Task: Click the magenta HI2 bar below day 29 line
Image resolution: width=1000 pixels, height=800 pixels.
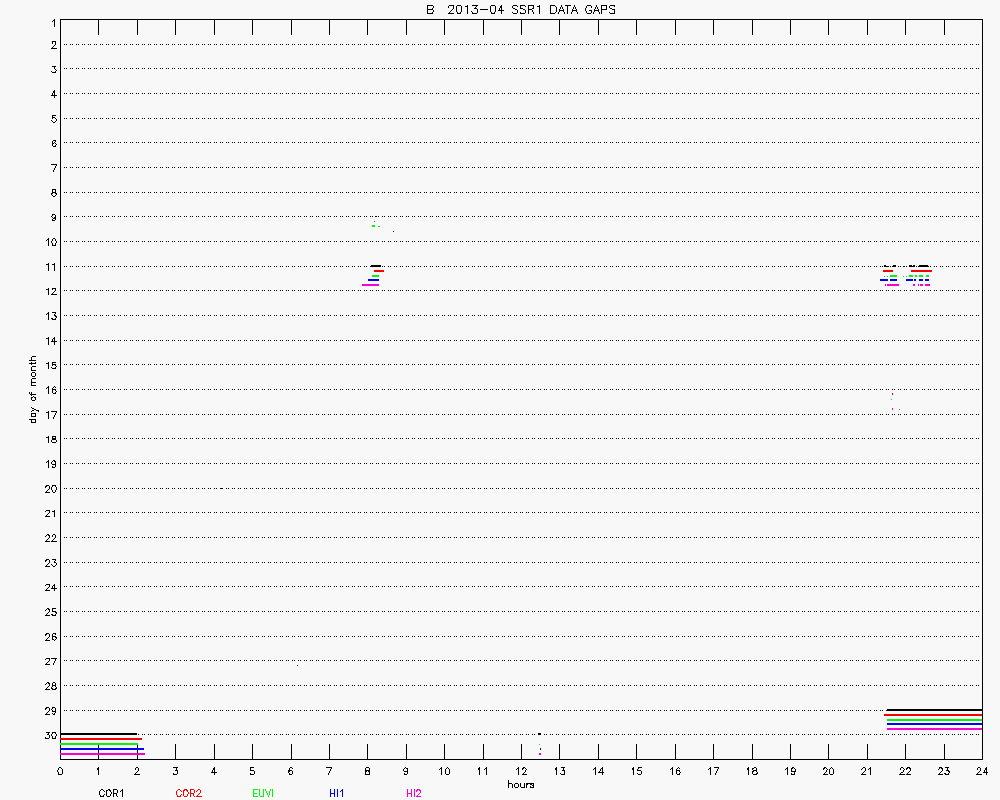Action: point(933,729)
